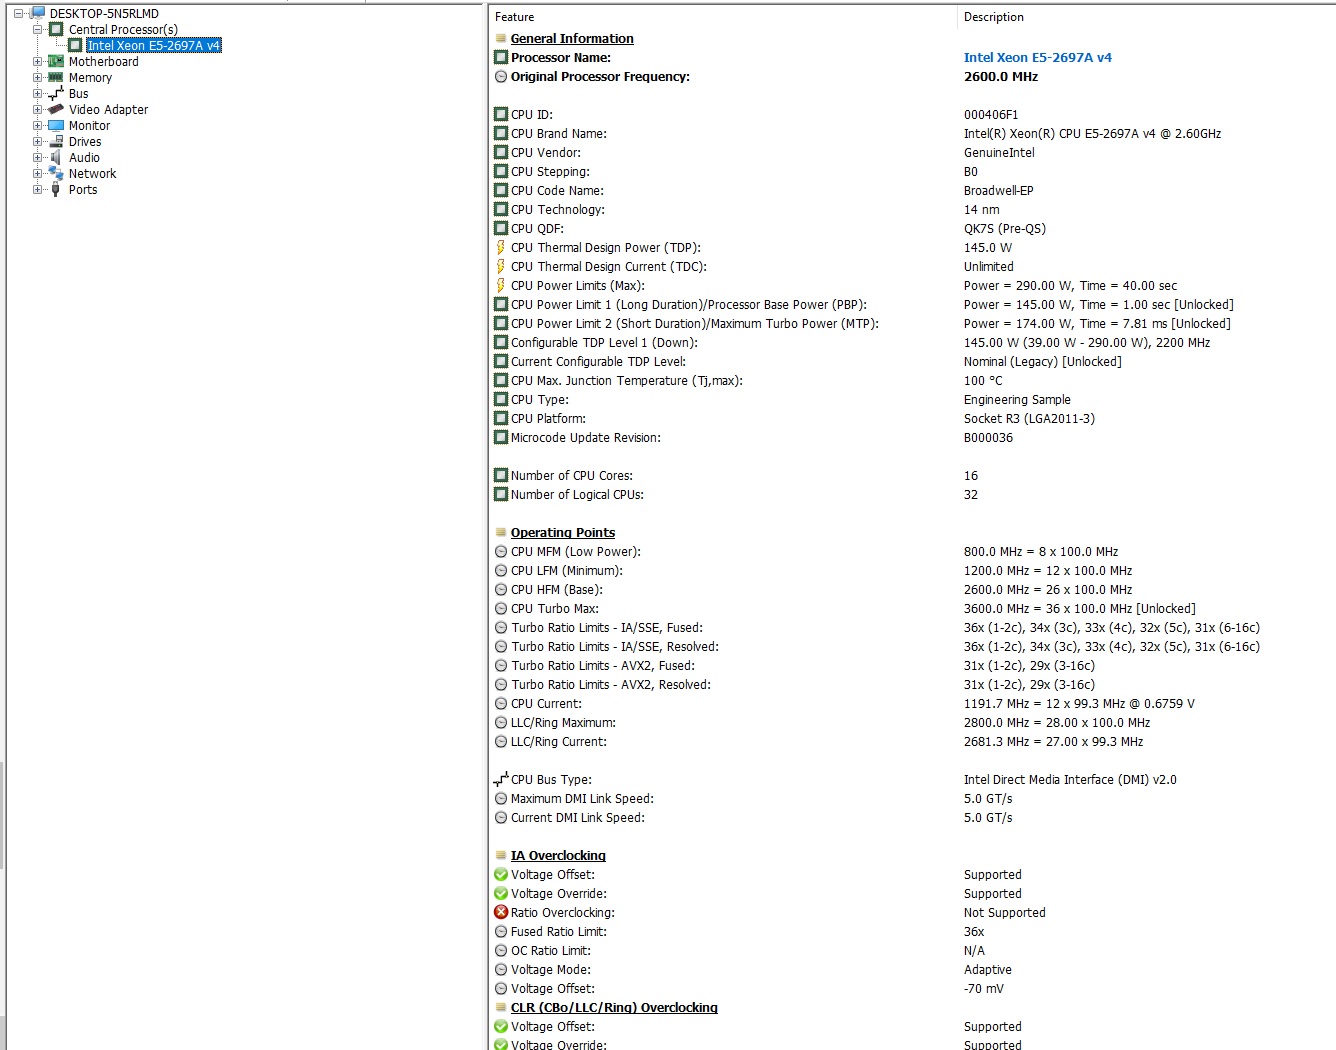Collapse the Central Processor(s) branch
This screenshot has height=1050, width=1336.
point(37,30)
